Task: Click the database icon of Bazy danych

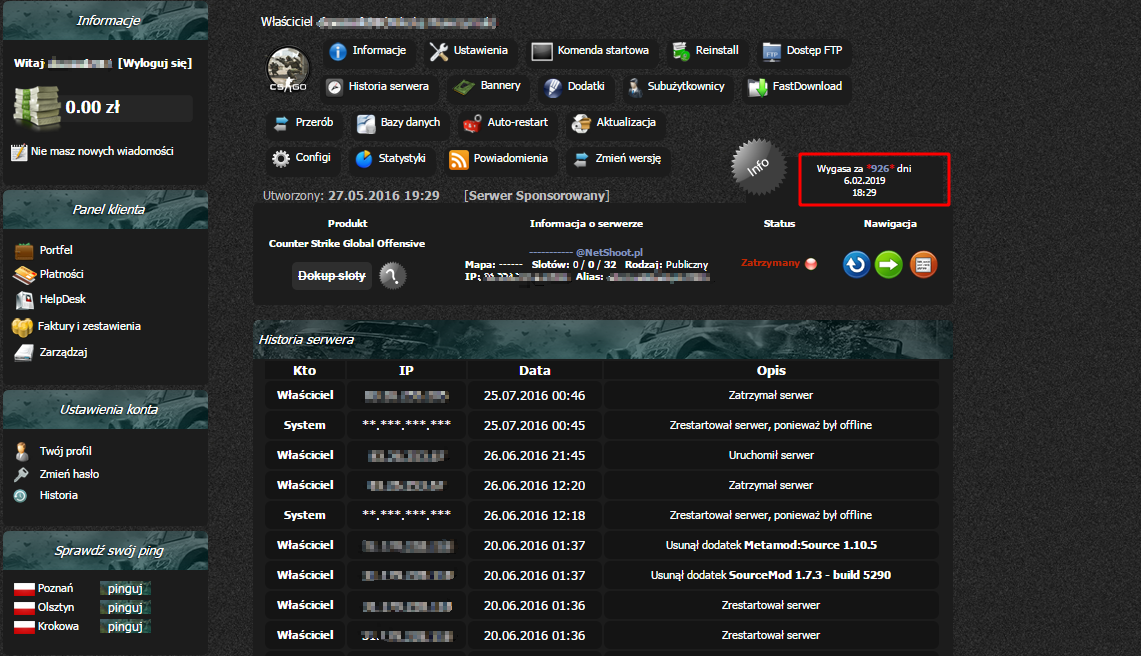Action: click(366, 124)
